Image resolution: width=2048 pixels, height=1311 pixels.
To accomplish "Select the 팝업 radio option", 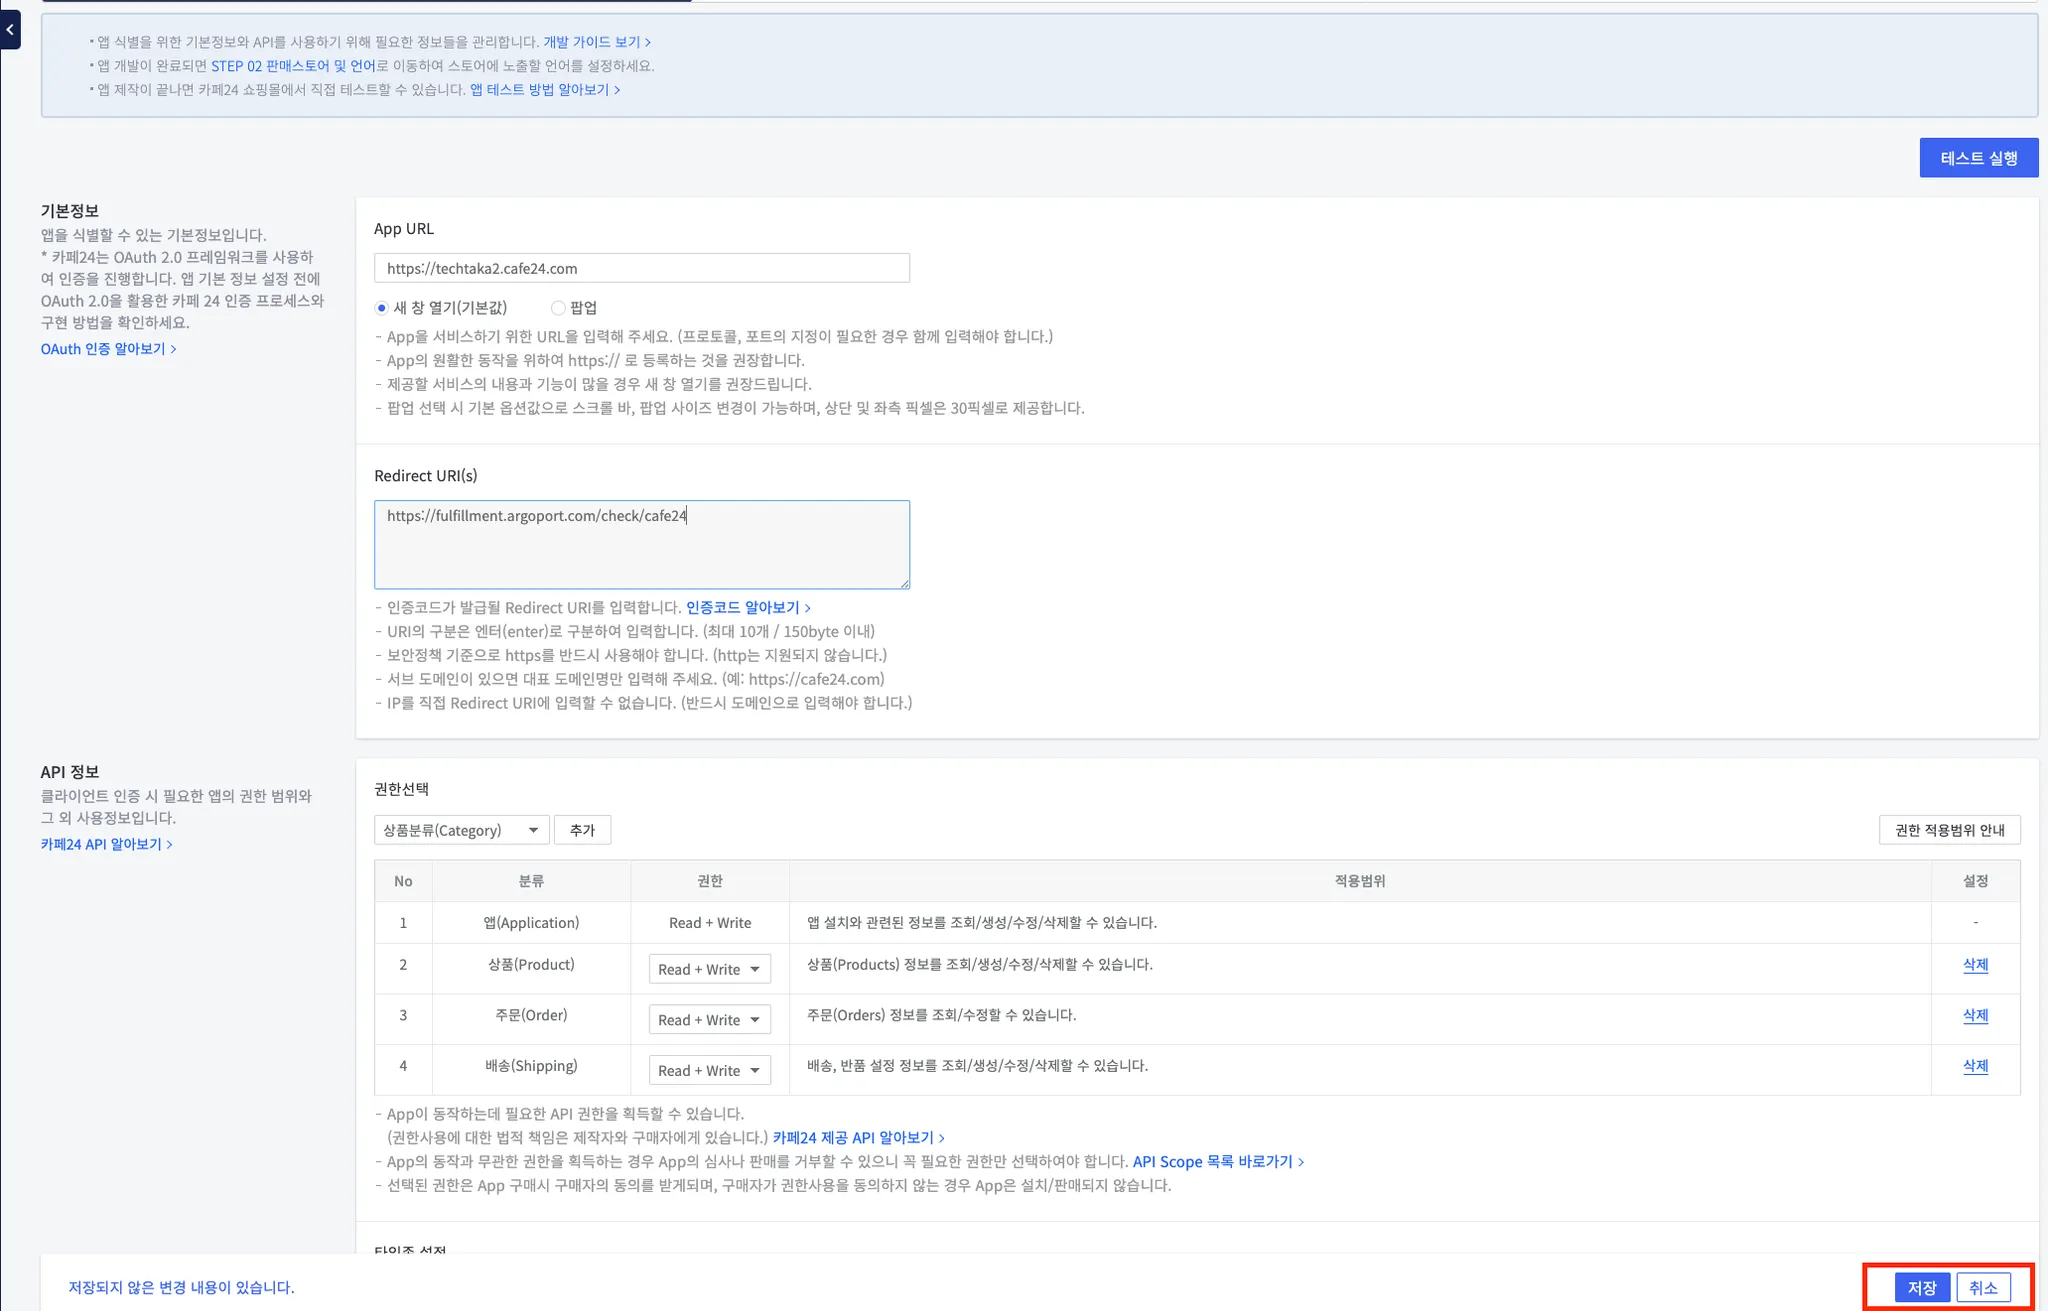I will point(558,308).
